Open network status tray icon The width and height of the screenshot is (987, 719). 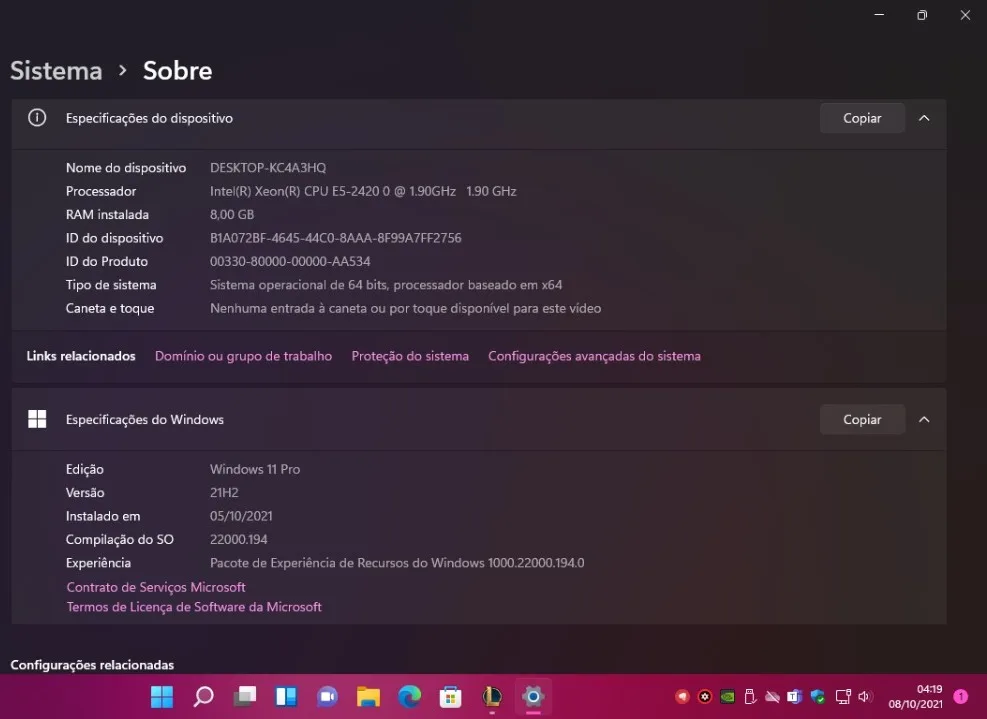pos(843,696)
